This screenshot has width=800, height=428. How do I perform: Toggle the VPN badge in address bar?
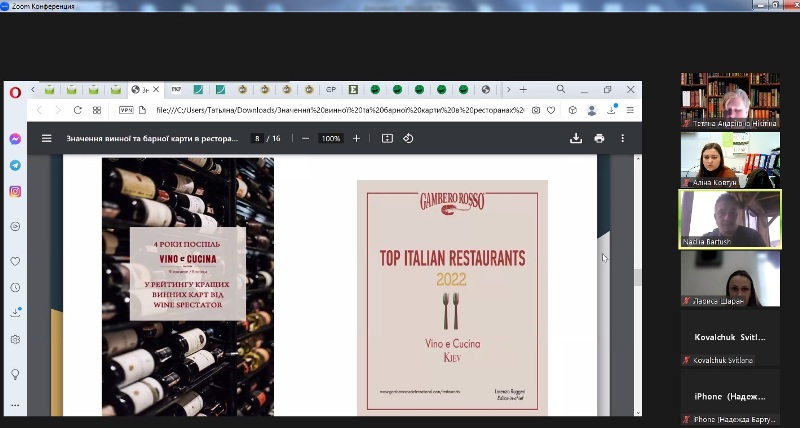126,110
